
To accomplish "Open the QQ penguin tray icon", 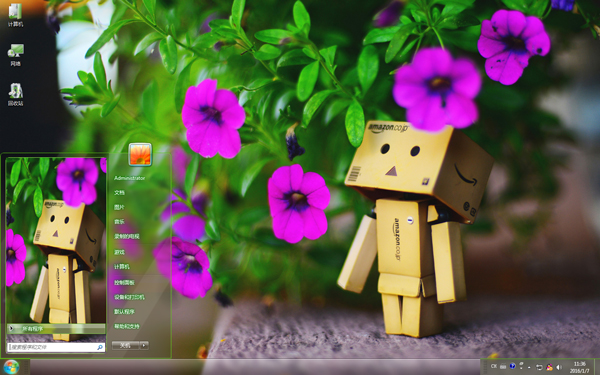I will tap(549, 367).
